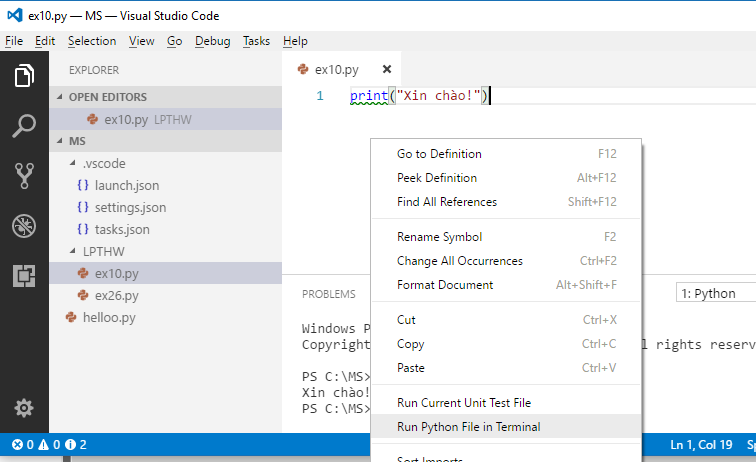
Task: Open the Edit menu
Action: coord(45,41)
